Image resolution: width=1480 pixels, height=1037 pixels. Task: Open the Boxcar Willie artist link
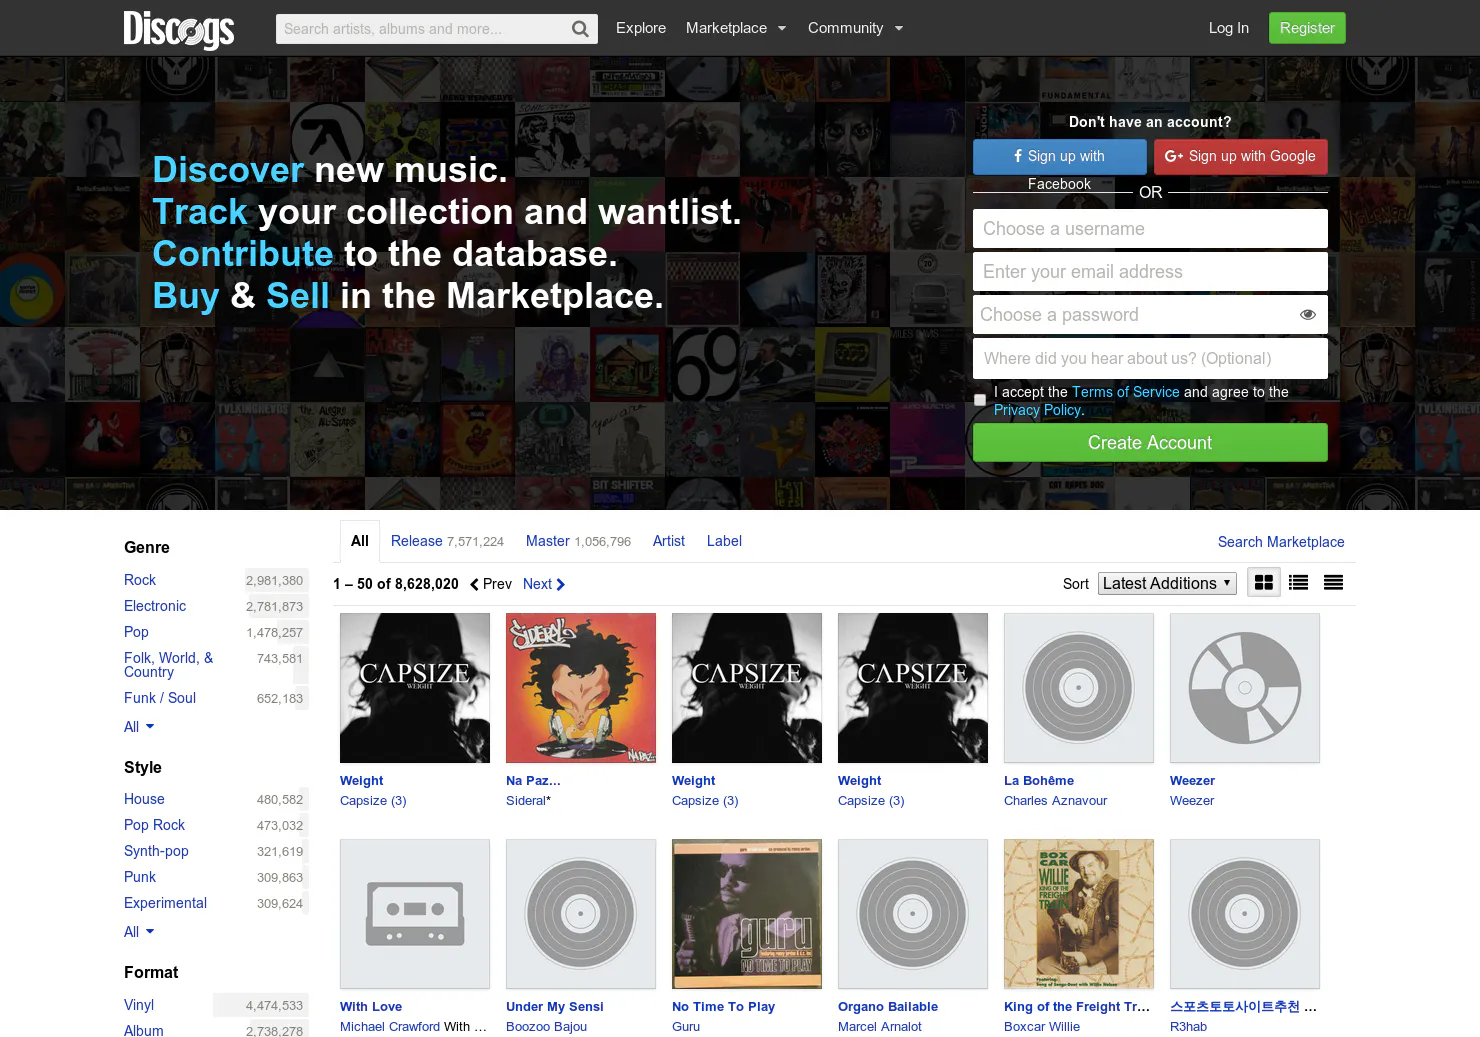coord(1042,1027)
